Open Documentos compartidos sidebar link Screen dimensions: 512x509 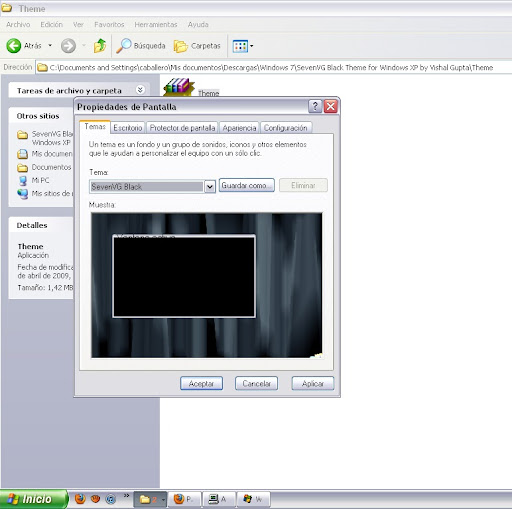pos(44,167)
